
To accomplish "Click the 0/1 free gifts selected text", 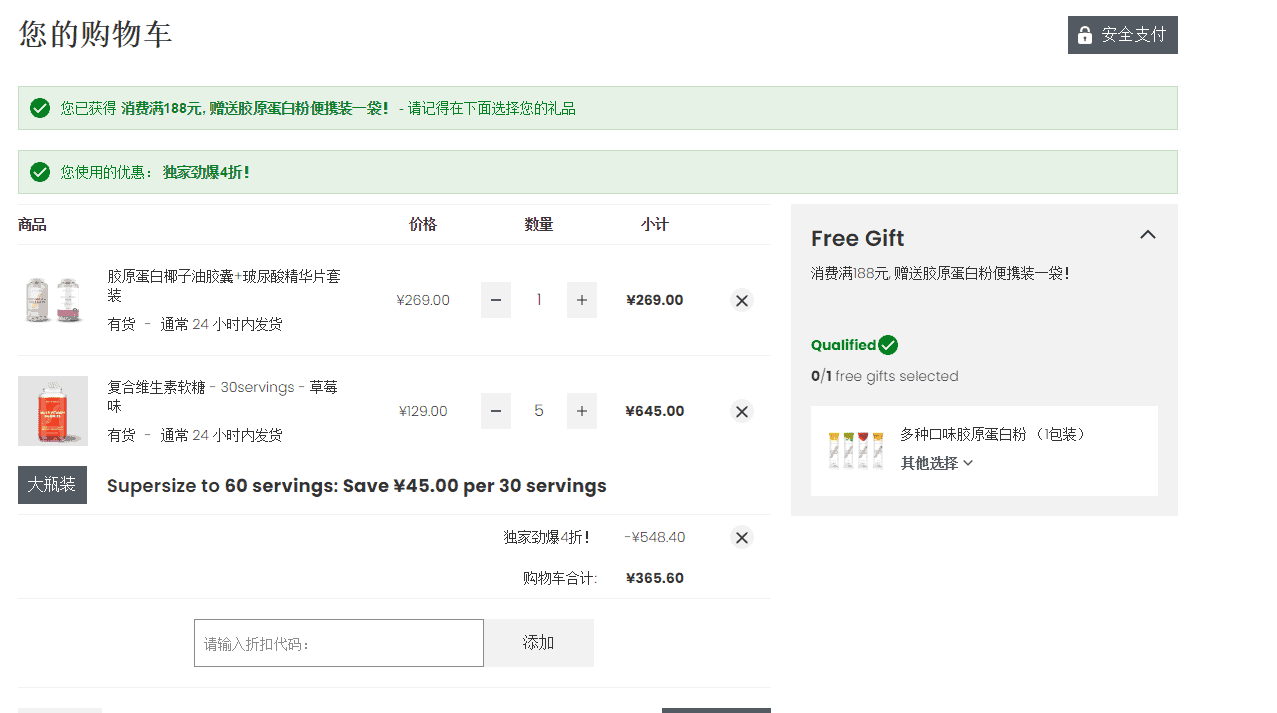I will [885, 376].
